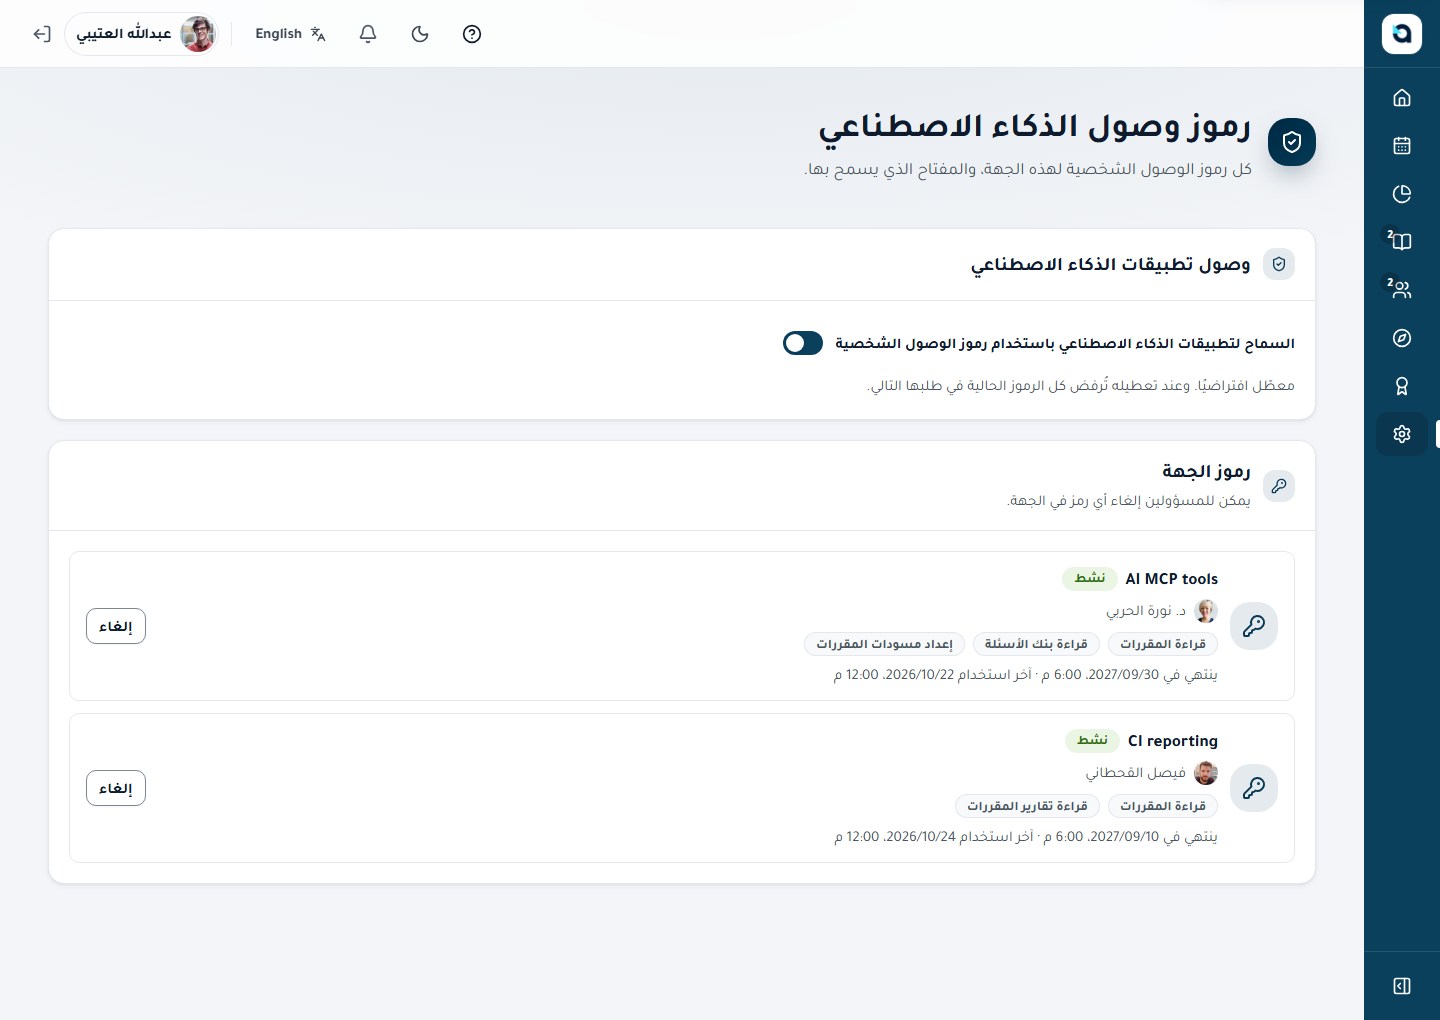
Task: Open the book icon with badge 2
Action: 1401,241
